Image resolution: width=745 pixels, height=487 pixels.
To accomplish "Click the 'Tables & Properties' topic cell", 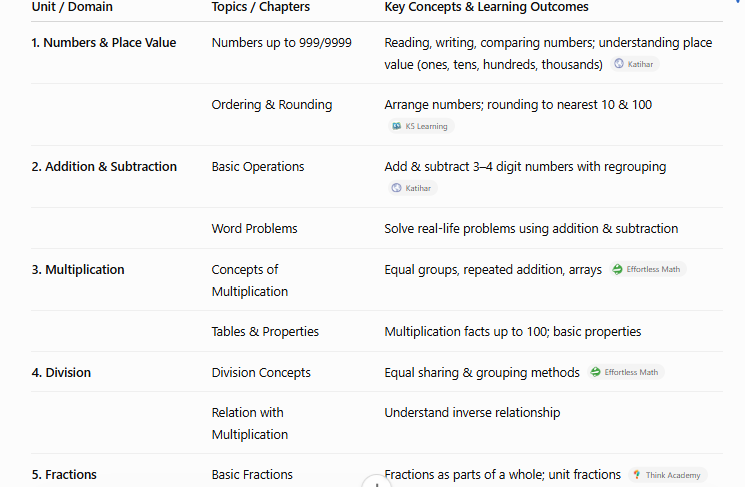I will tap(265, 332).
